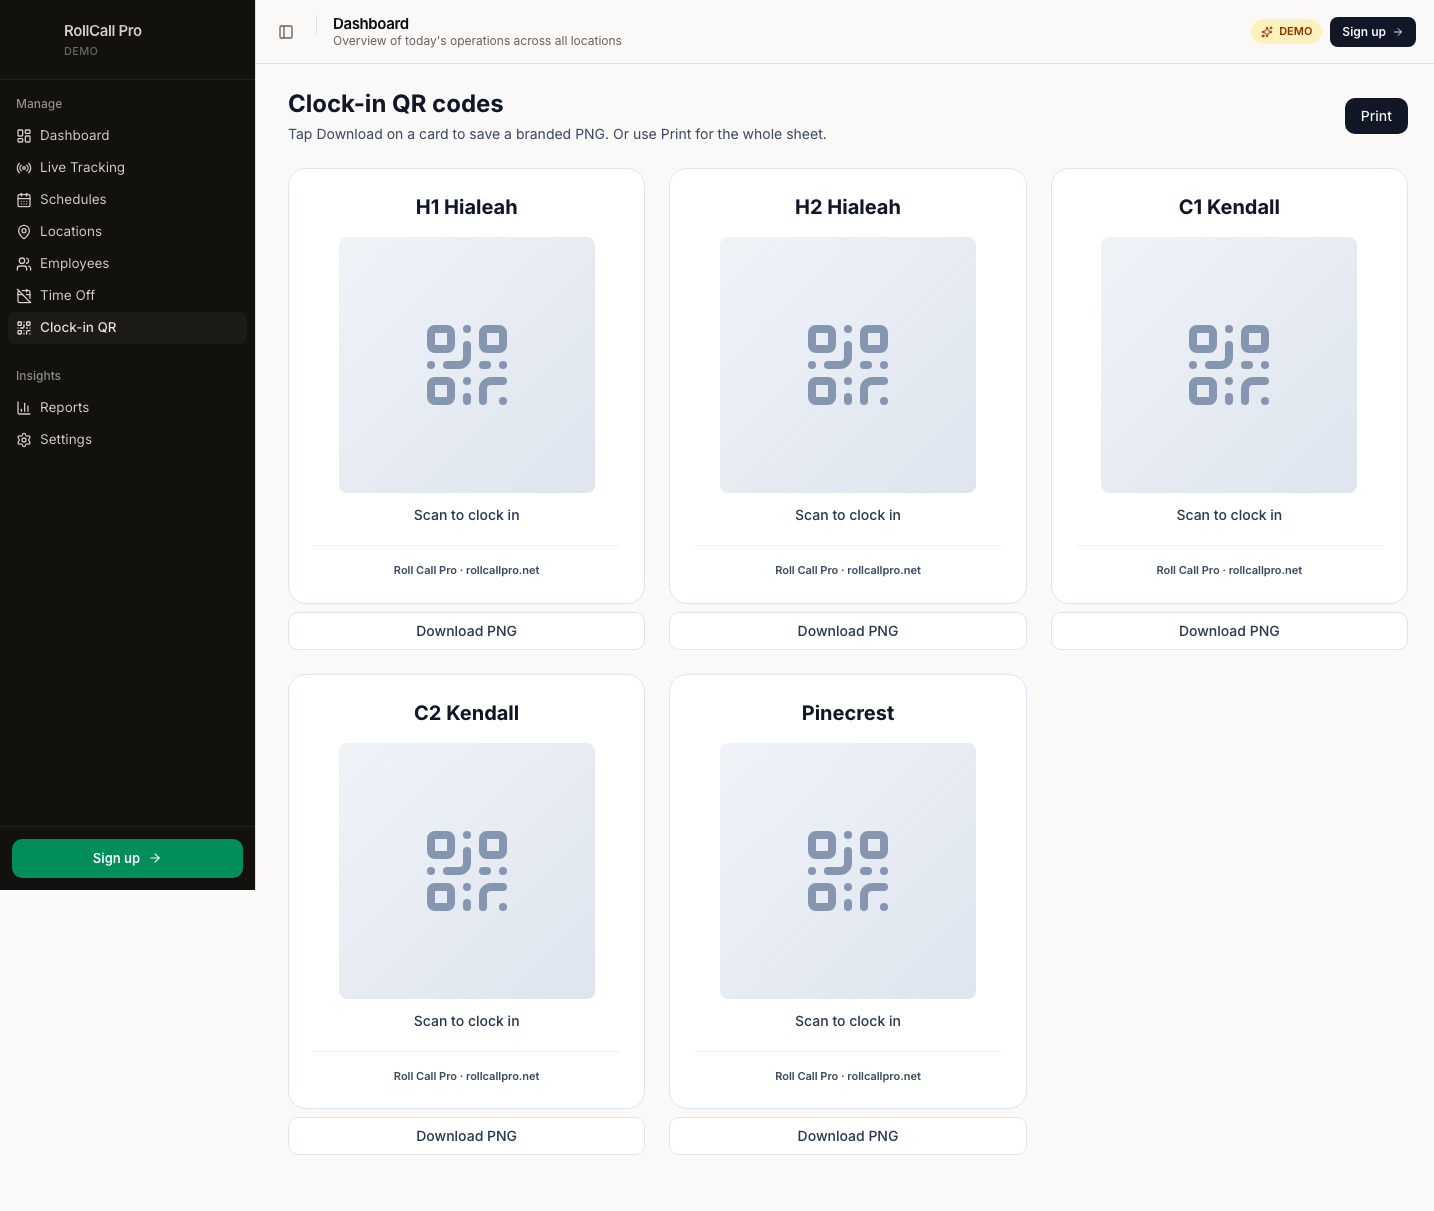Screen dimensions: 1434x1211
Task: Click the C1 Kendall card title
Action: click(1229, 207)
